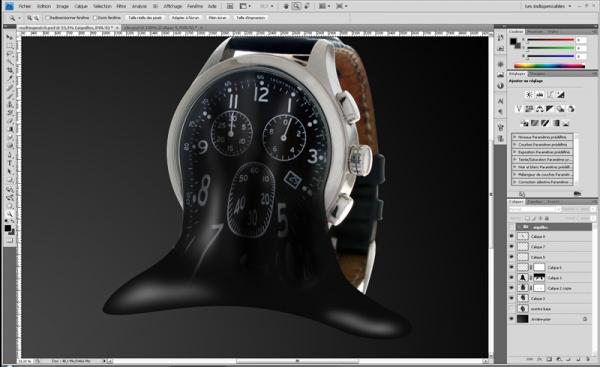Image resolution: width=600 pixels, height=367 pixels.
Task: Add an Exposure adjustment
Action: (560, 95)
